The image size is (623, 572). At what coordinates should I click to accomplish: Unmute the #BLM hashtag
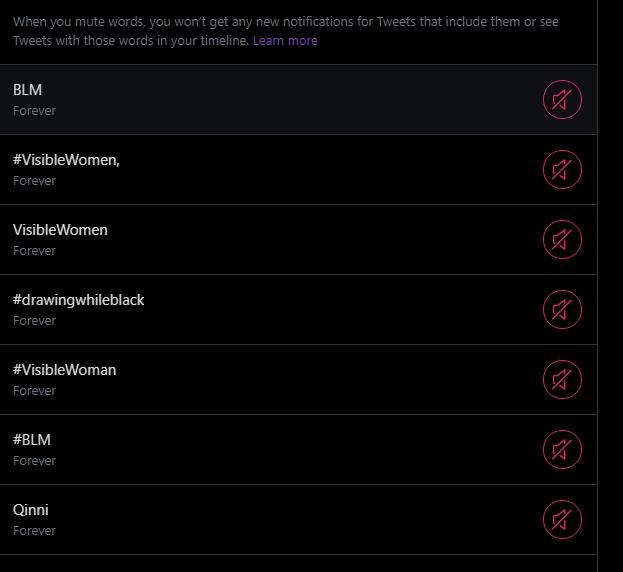point(562,449)
